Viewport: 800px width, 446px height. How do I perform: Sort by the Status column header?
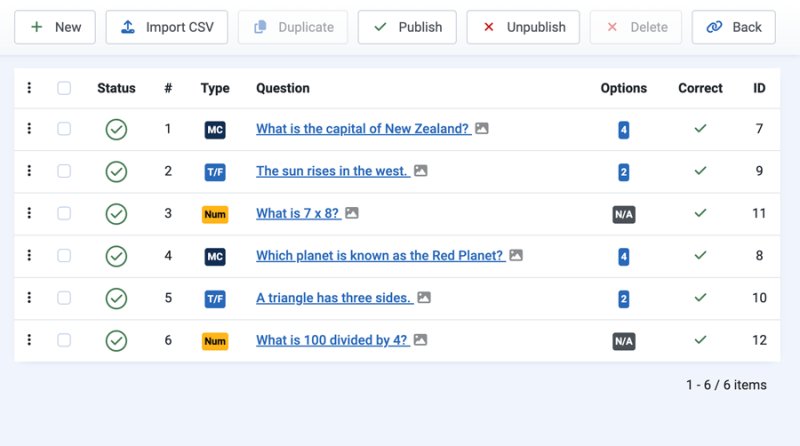[x=116, y=88]
